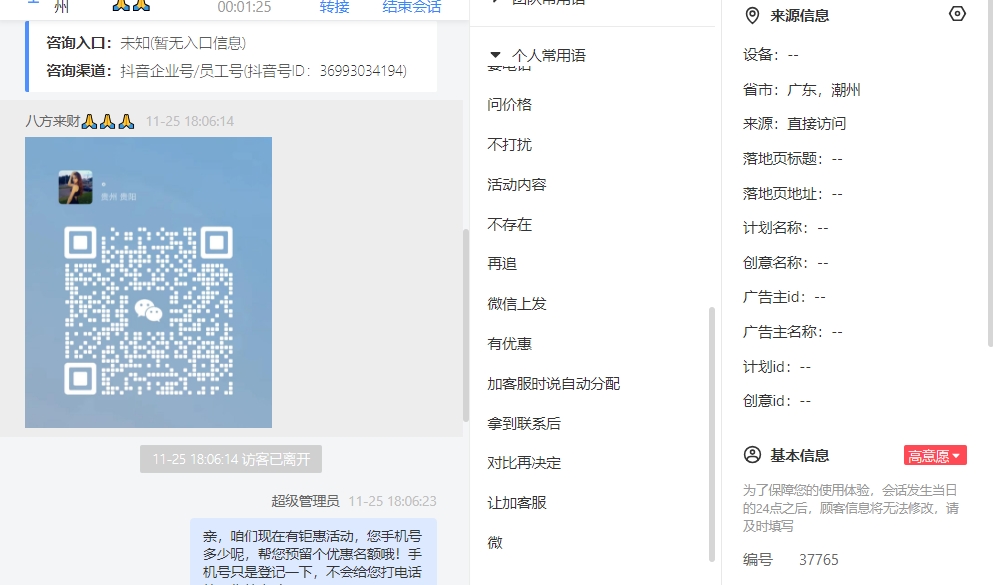The width and height of the screenshot is (993, 585).
Task: Click the 省市：广东，潮州 field
Action: click(802, 90)
